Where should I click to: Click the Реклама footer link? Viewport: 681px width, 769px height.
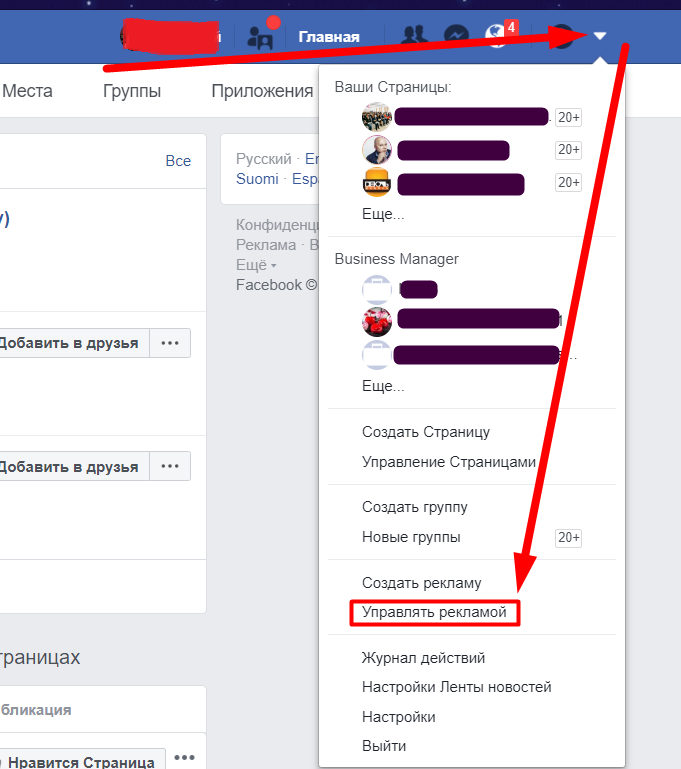click(266, 245)
